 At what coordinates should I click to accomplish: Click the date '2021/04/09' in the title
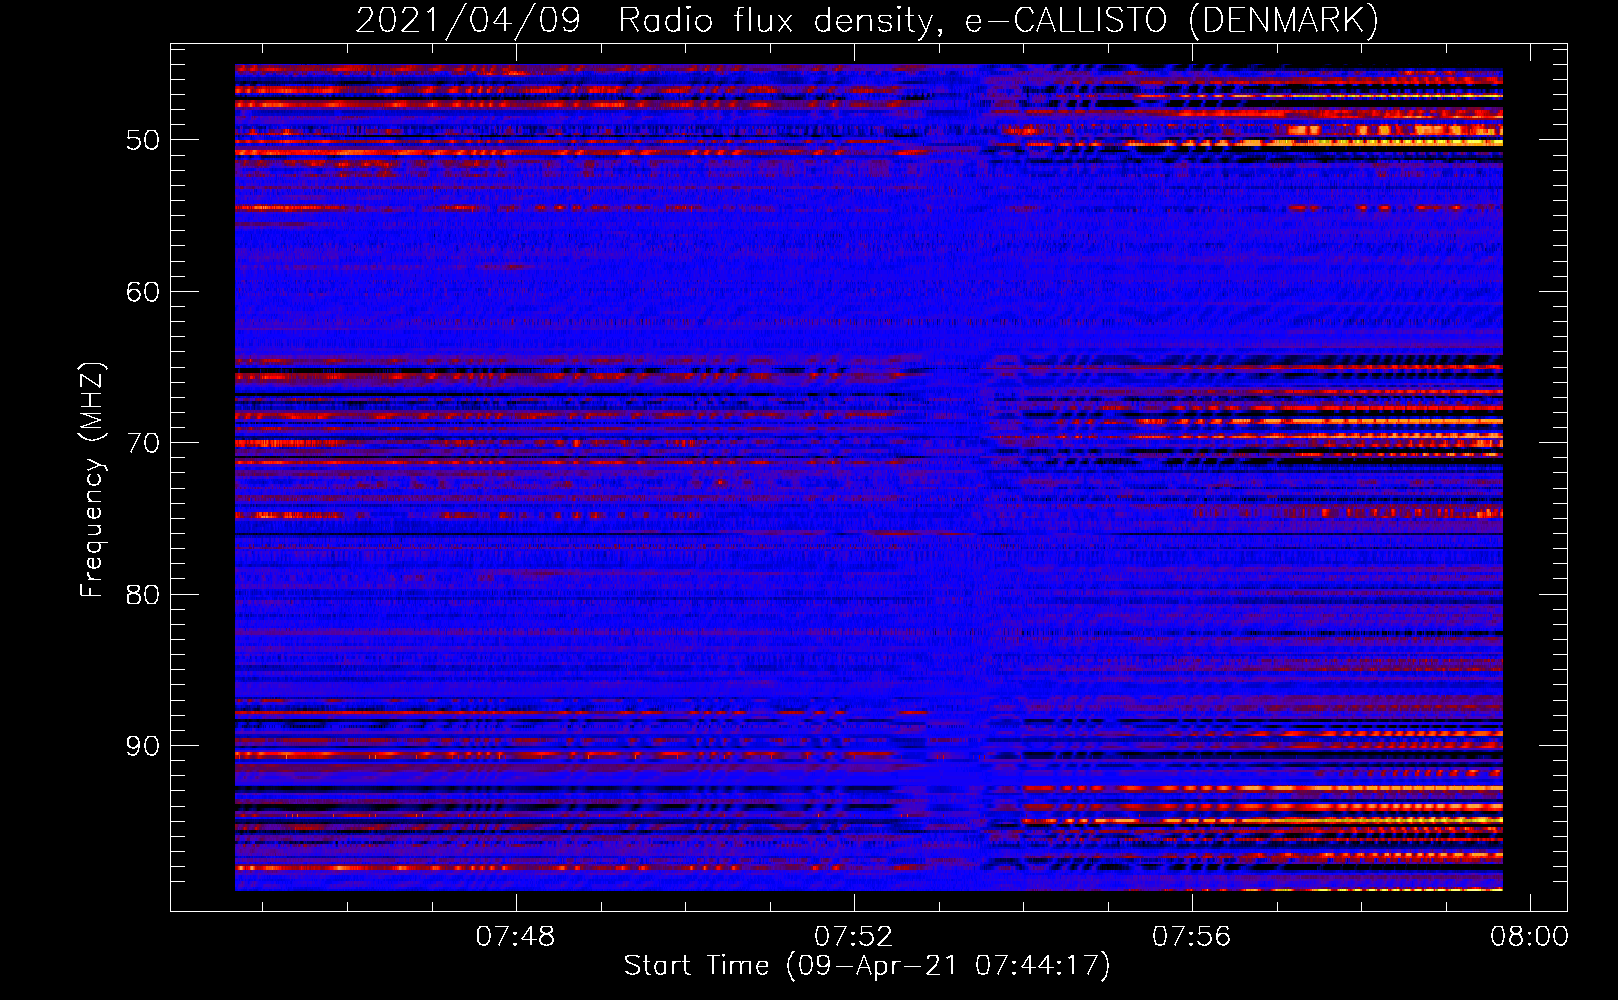468,21
